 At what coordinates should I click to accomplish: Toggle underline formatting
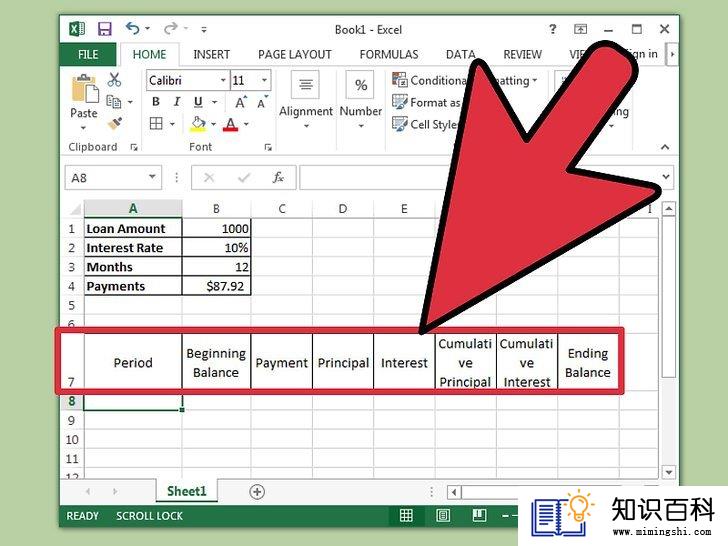click(198, 102)
